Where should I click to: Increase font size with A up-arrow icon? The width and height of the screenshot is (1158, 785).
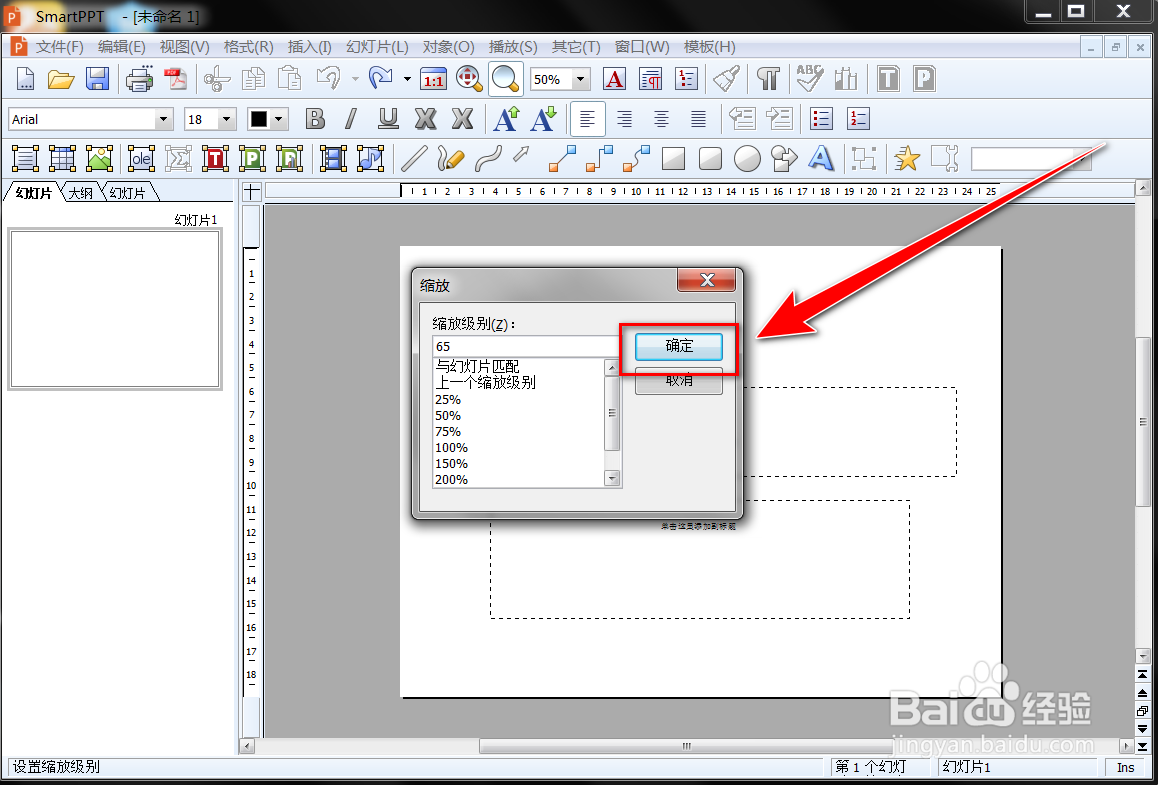[x=507, y=119]
